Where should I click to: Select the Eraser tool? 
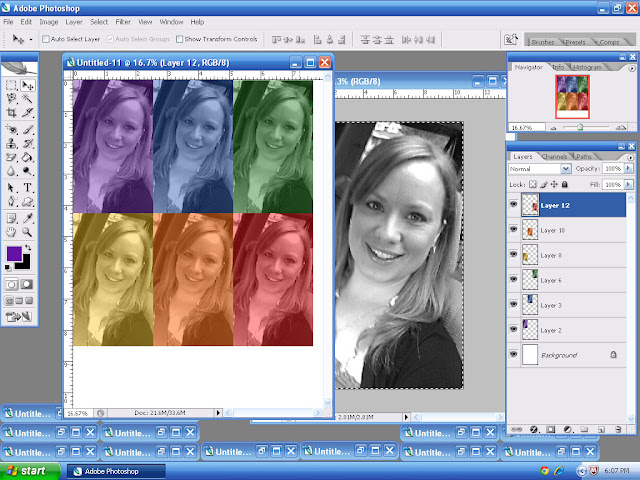point(11,157)
